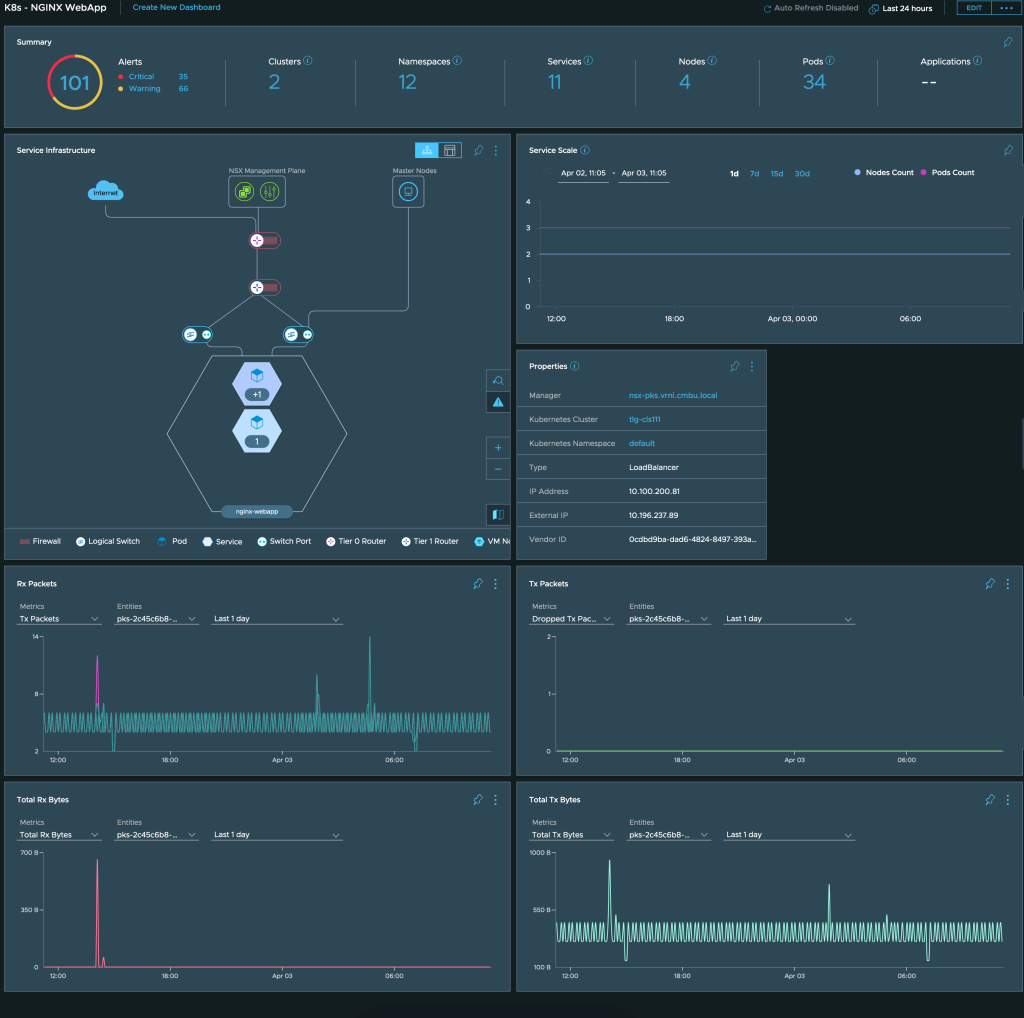Click the Create New Dashboard link
The height and width of the screenshot is (1018, 1024).
click(x=176, y=7)
